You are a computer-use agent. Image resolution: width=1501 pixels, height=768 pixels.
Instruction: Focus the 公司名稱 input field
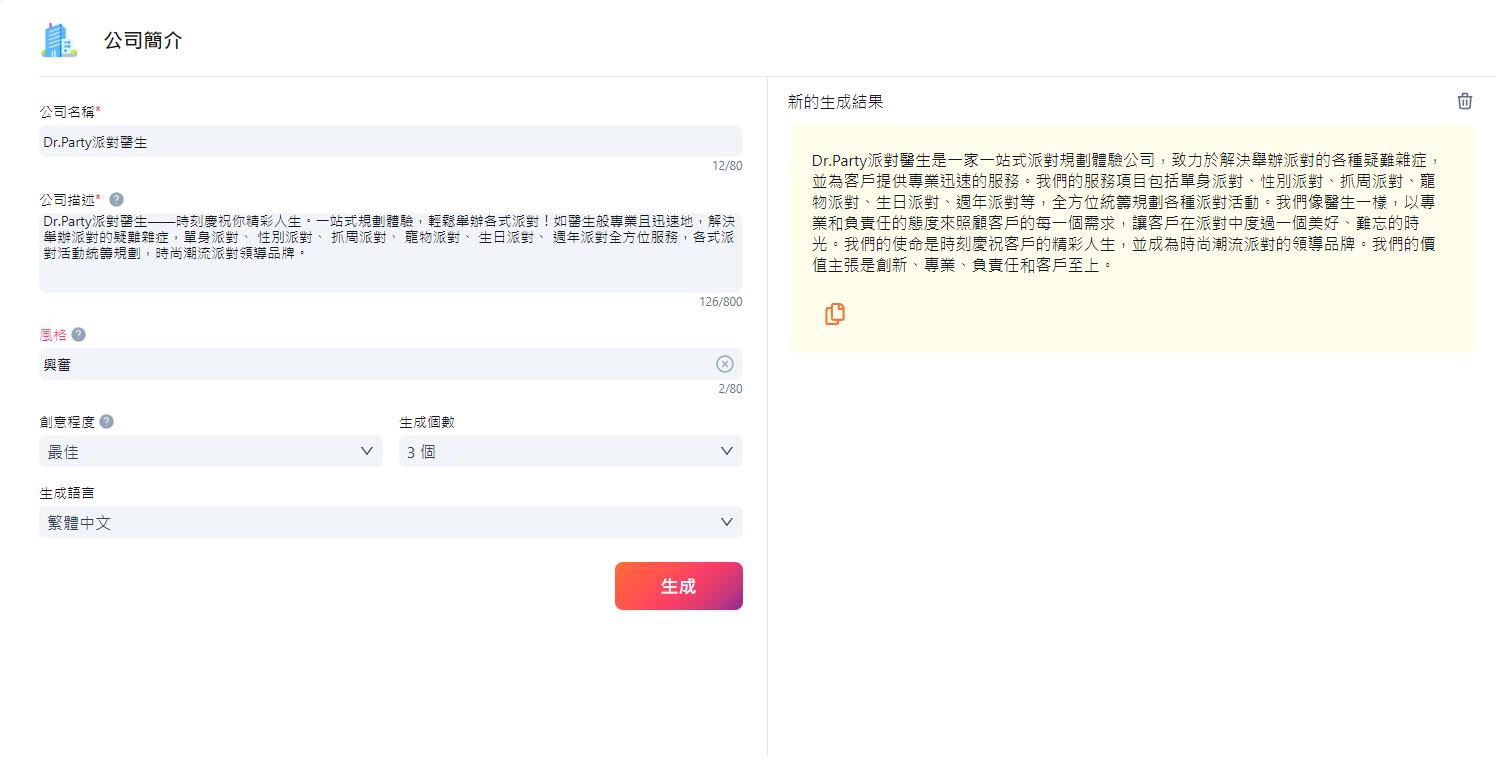(391, 141)
